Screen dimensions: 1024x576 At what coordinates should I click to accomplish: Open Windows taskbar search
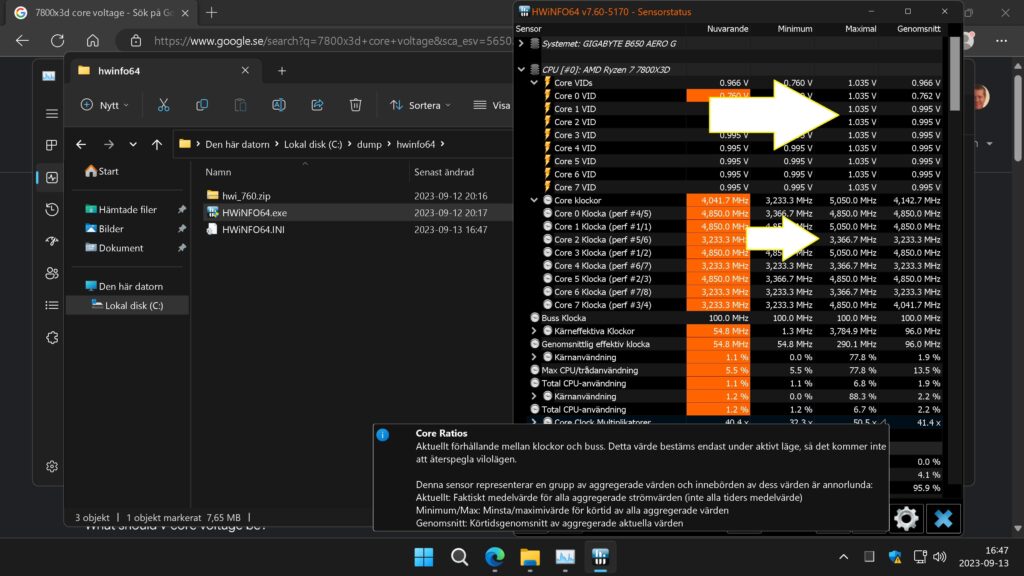click(459, 557)
